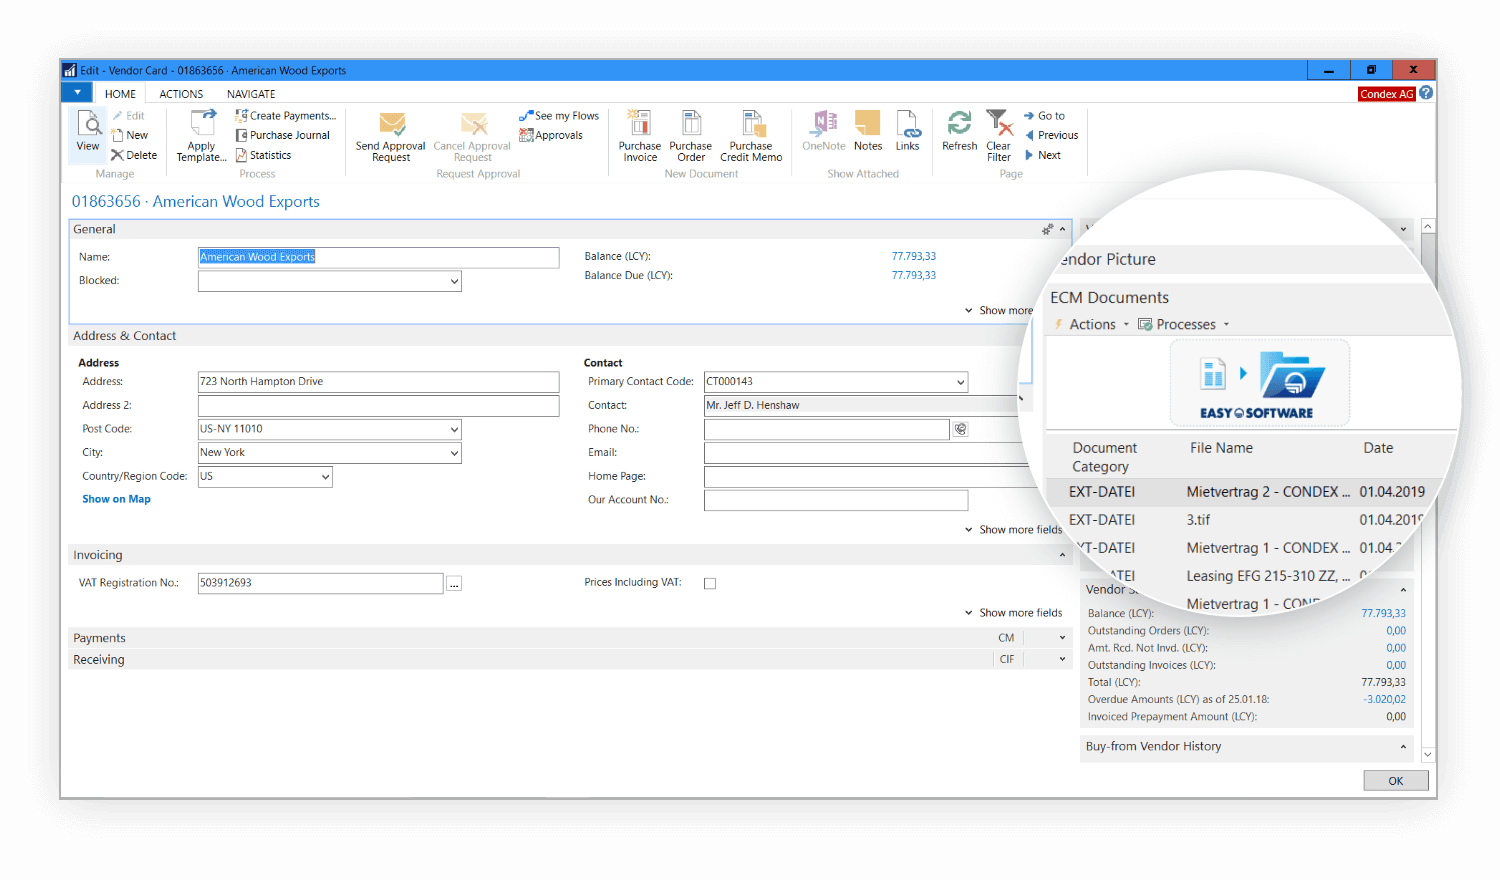Screen dimensions: 1500x880
Task: Go to Next vendor record
Action: [x=1042, y=155]
